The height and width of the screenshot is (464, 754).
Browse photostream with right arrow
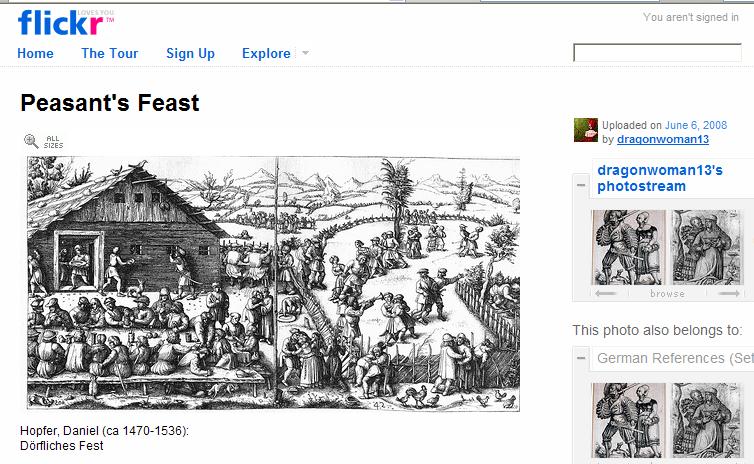(729, 293)
